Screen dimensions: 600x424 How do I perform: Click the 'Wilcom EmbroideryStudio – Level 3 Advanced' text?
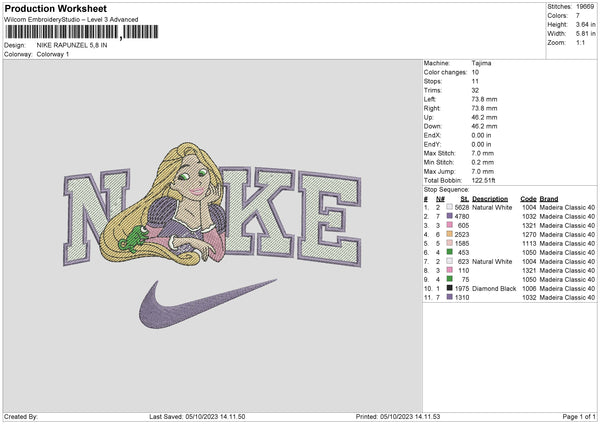pyautogui.click(x=71, y=20)
